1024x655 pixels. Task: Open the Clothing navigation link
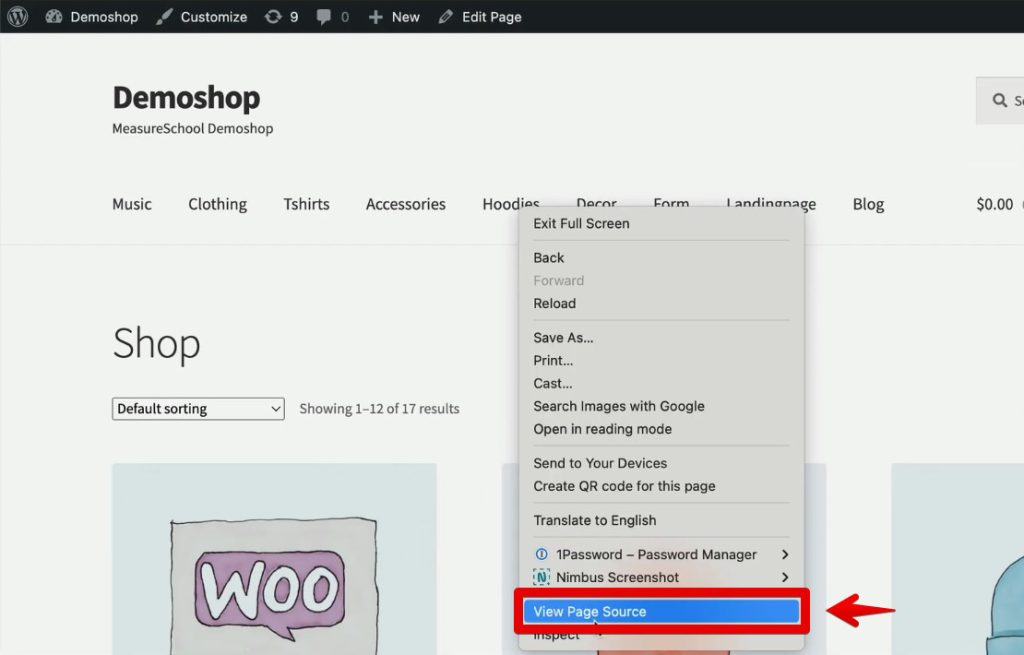click(x=217, y=204)
